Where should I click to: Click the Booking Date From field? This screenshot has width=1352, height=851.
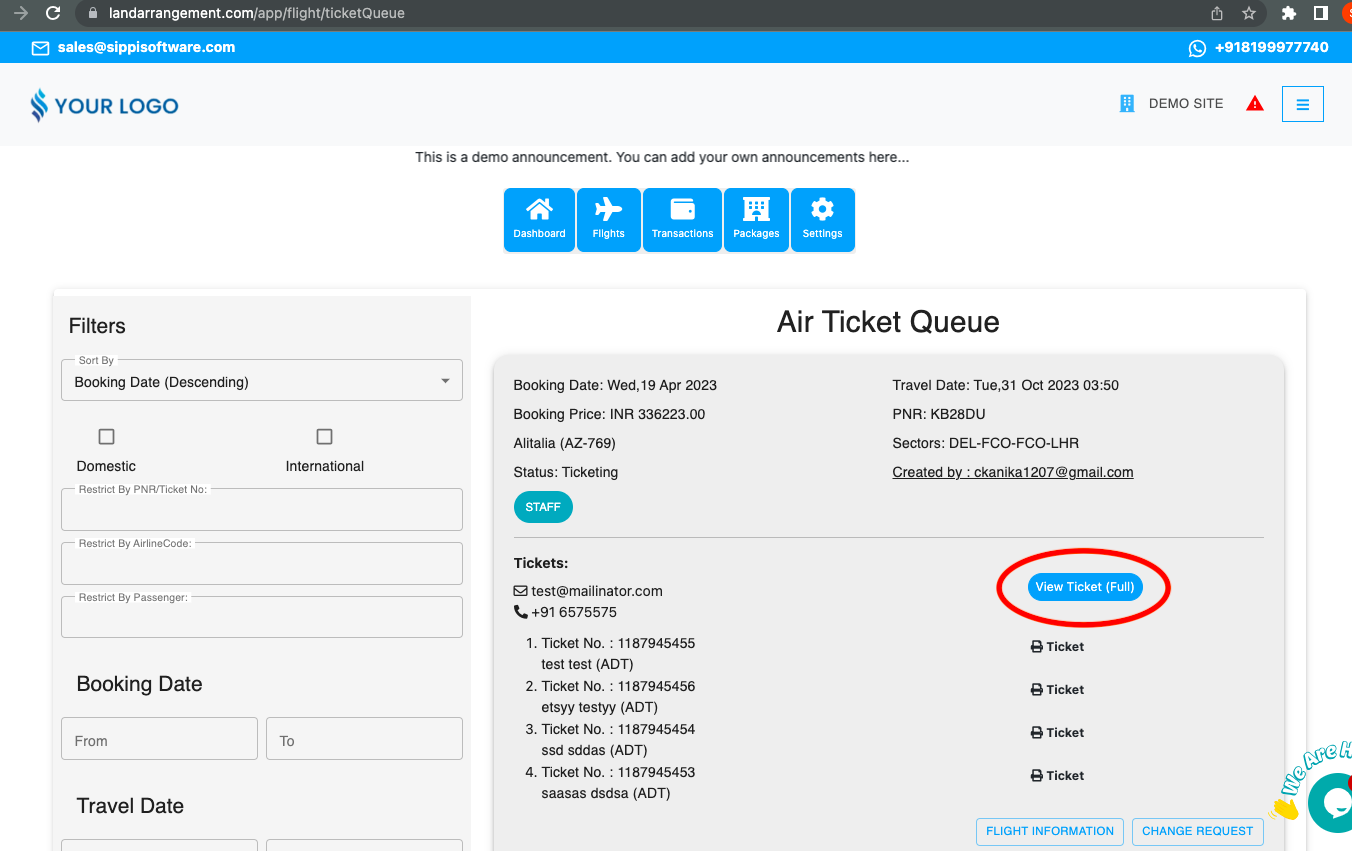pos(159,740)
